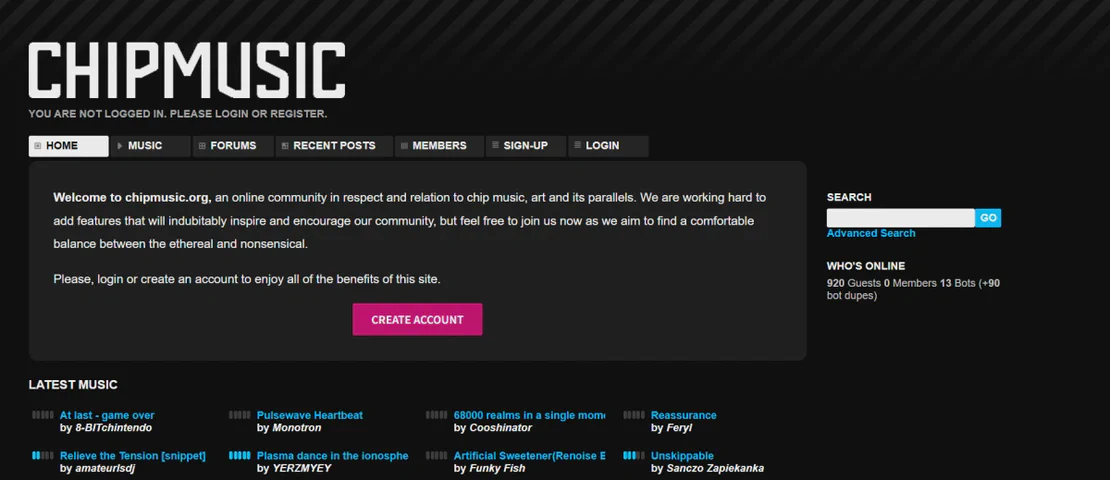Open track 68000 realms in a single moment

[530, 416]
